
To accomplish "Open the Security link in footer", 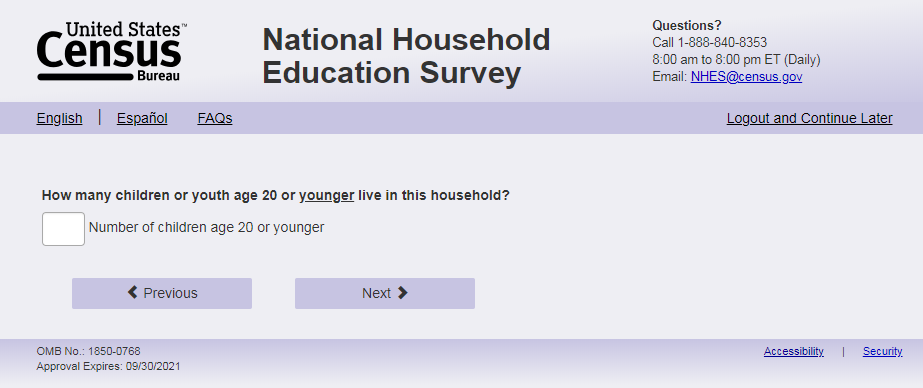I will coord(882,351).
